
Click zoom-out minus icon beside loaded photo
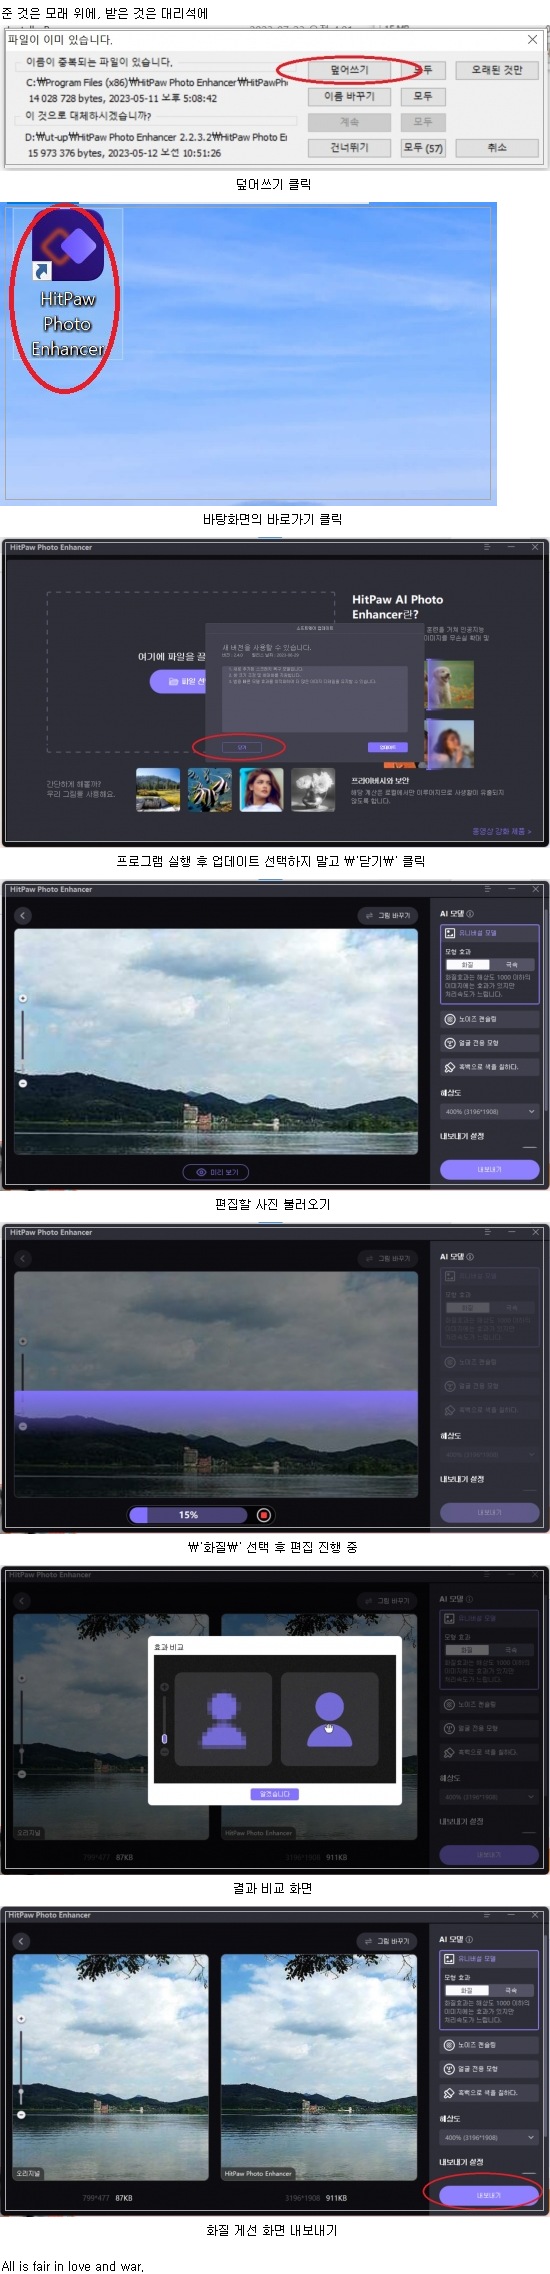pos(22,1083)
